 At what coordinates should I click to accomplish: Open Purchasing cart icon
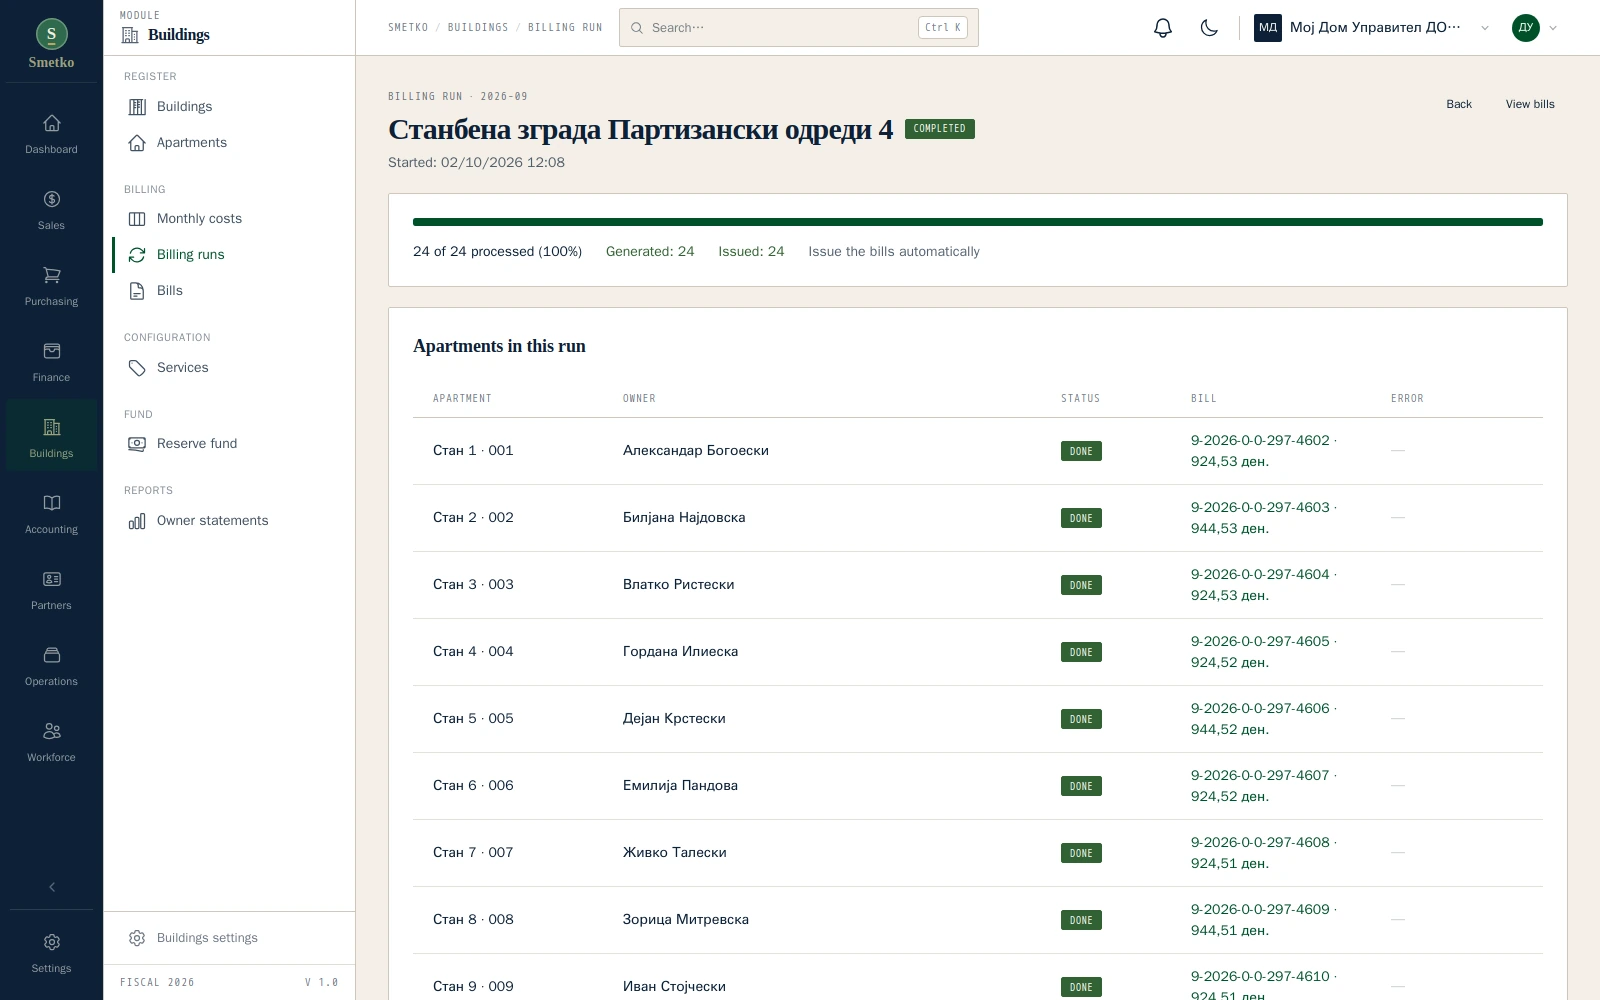point(51,275)
